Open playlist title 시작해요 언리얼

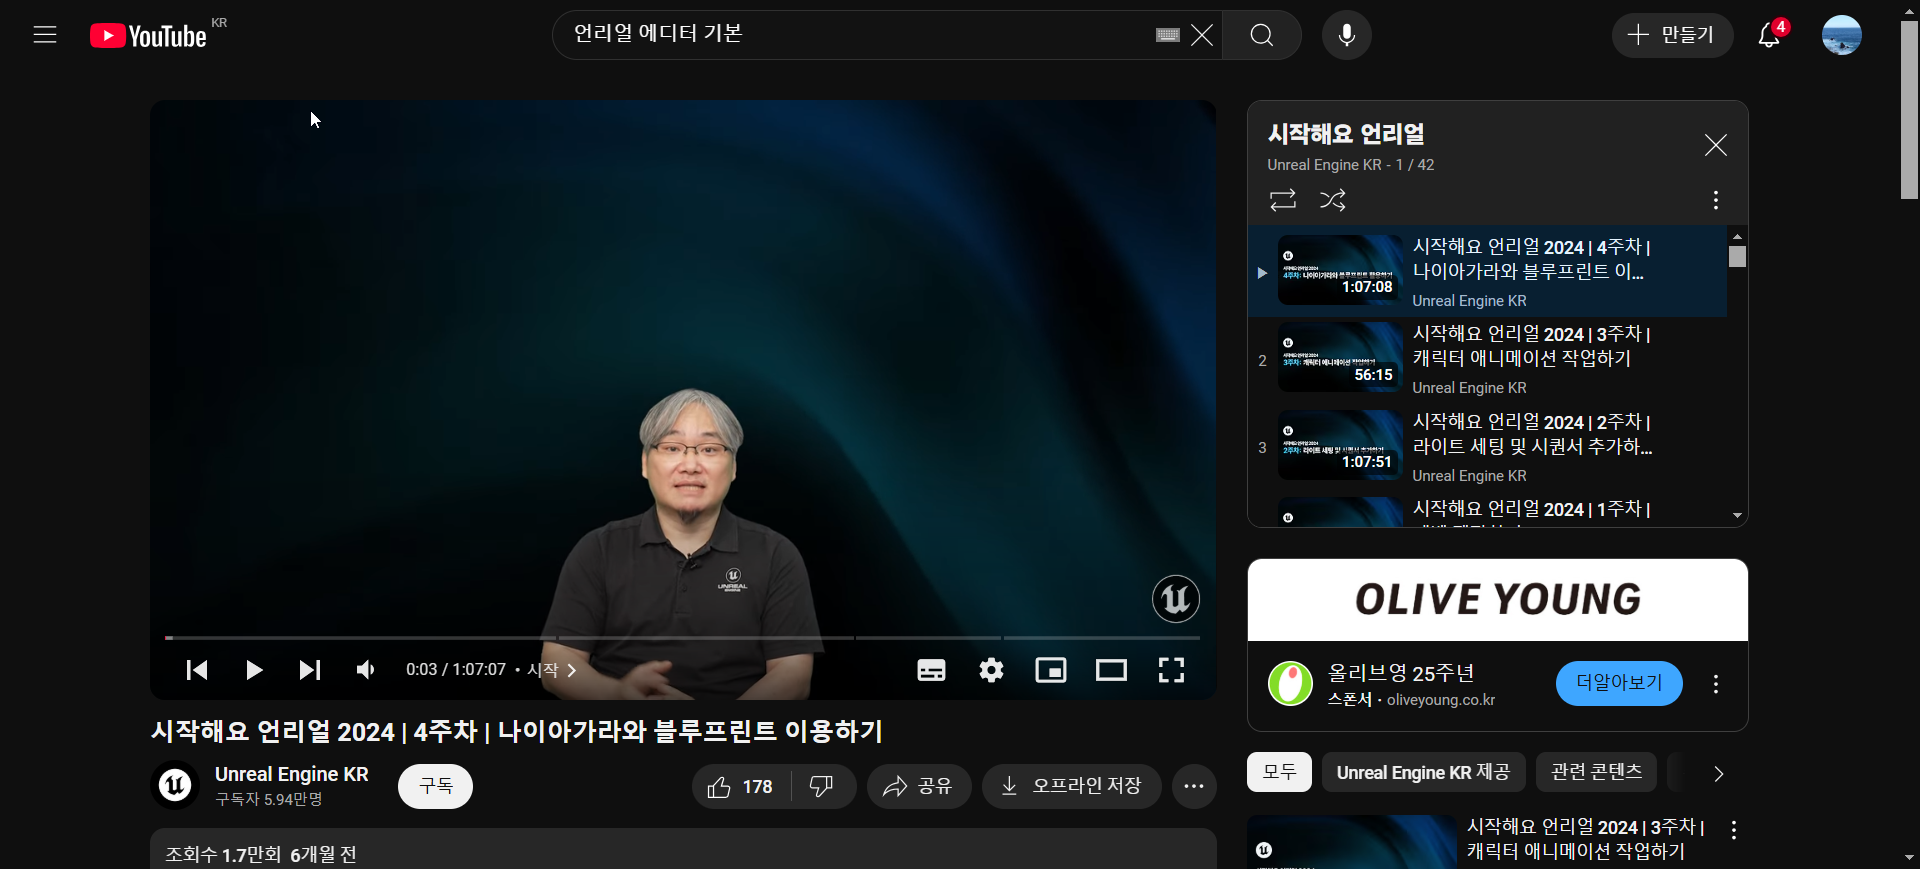point(1346,134)
